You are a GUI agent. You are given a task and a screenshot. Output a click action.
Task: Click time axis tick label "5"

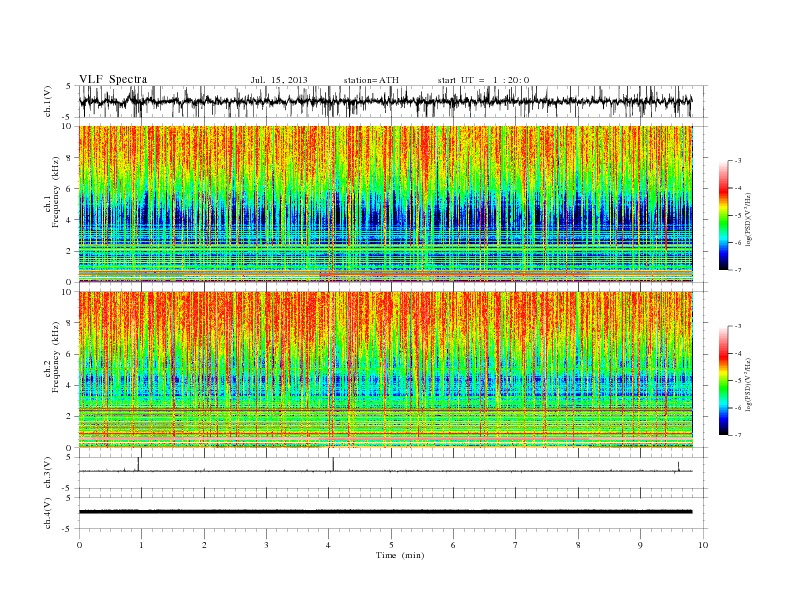tap(391, 545)
